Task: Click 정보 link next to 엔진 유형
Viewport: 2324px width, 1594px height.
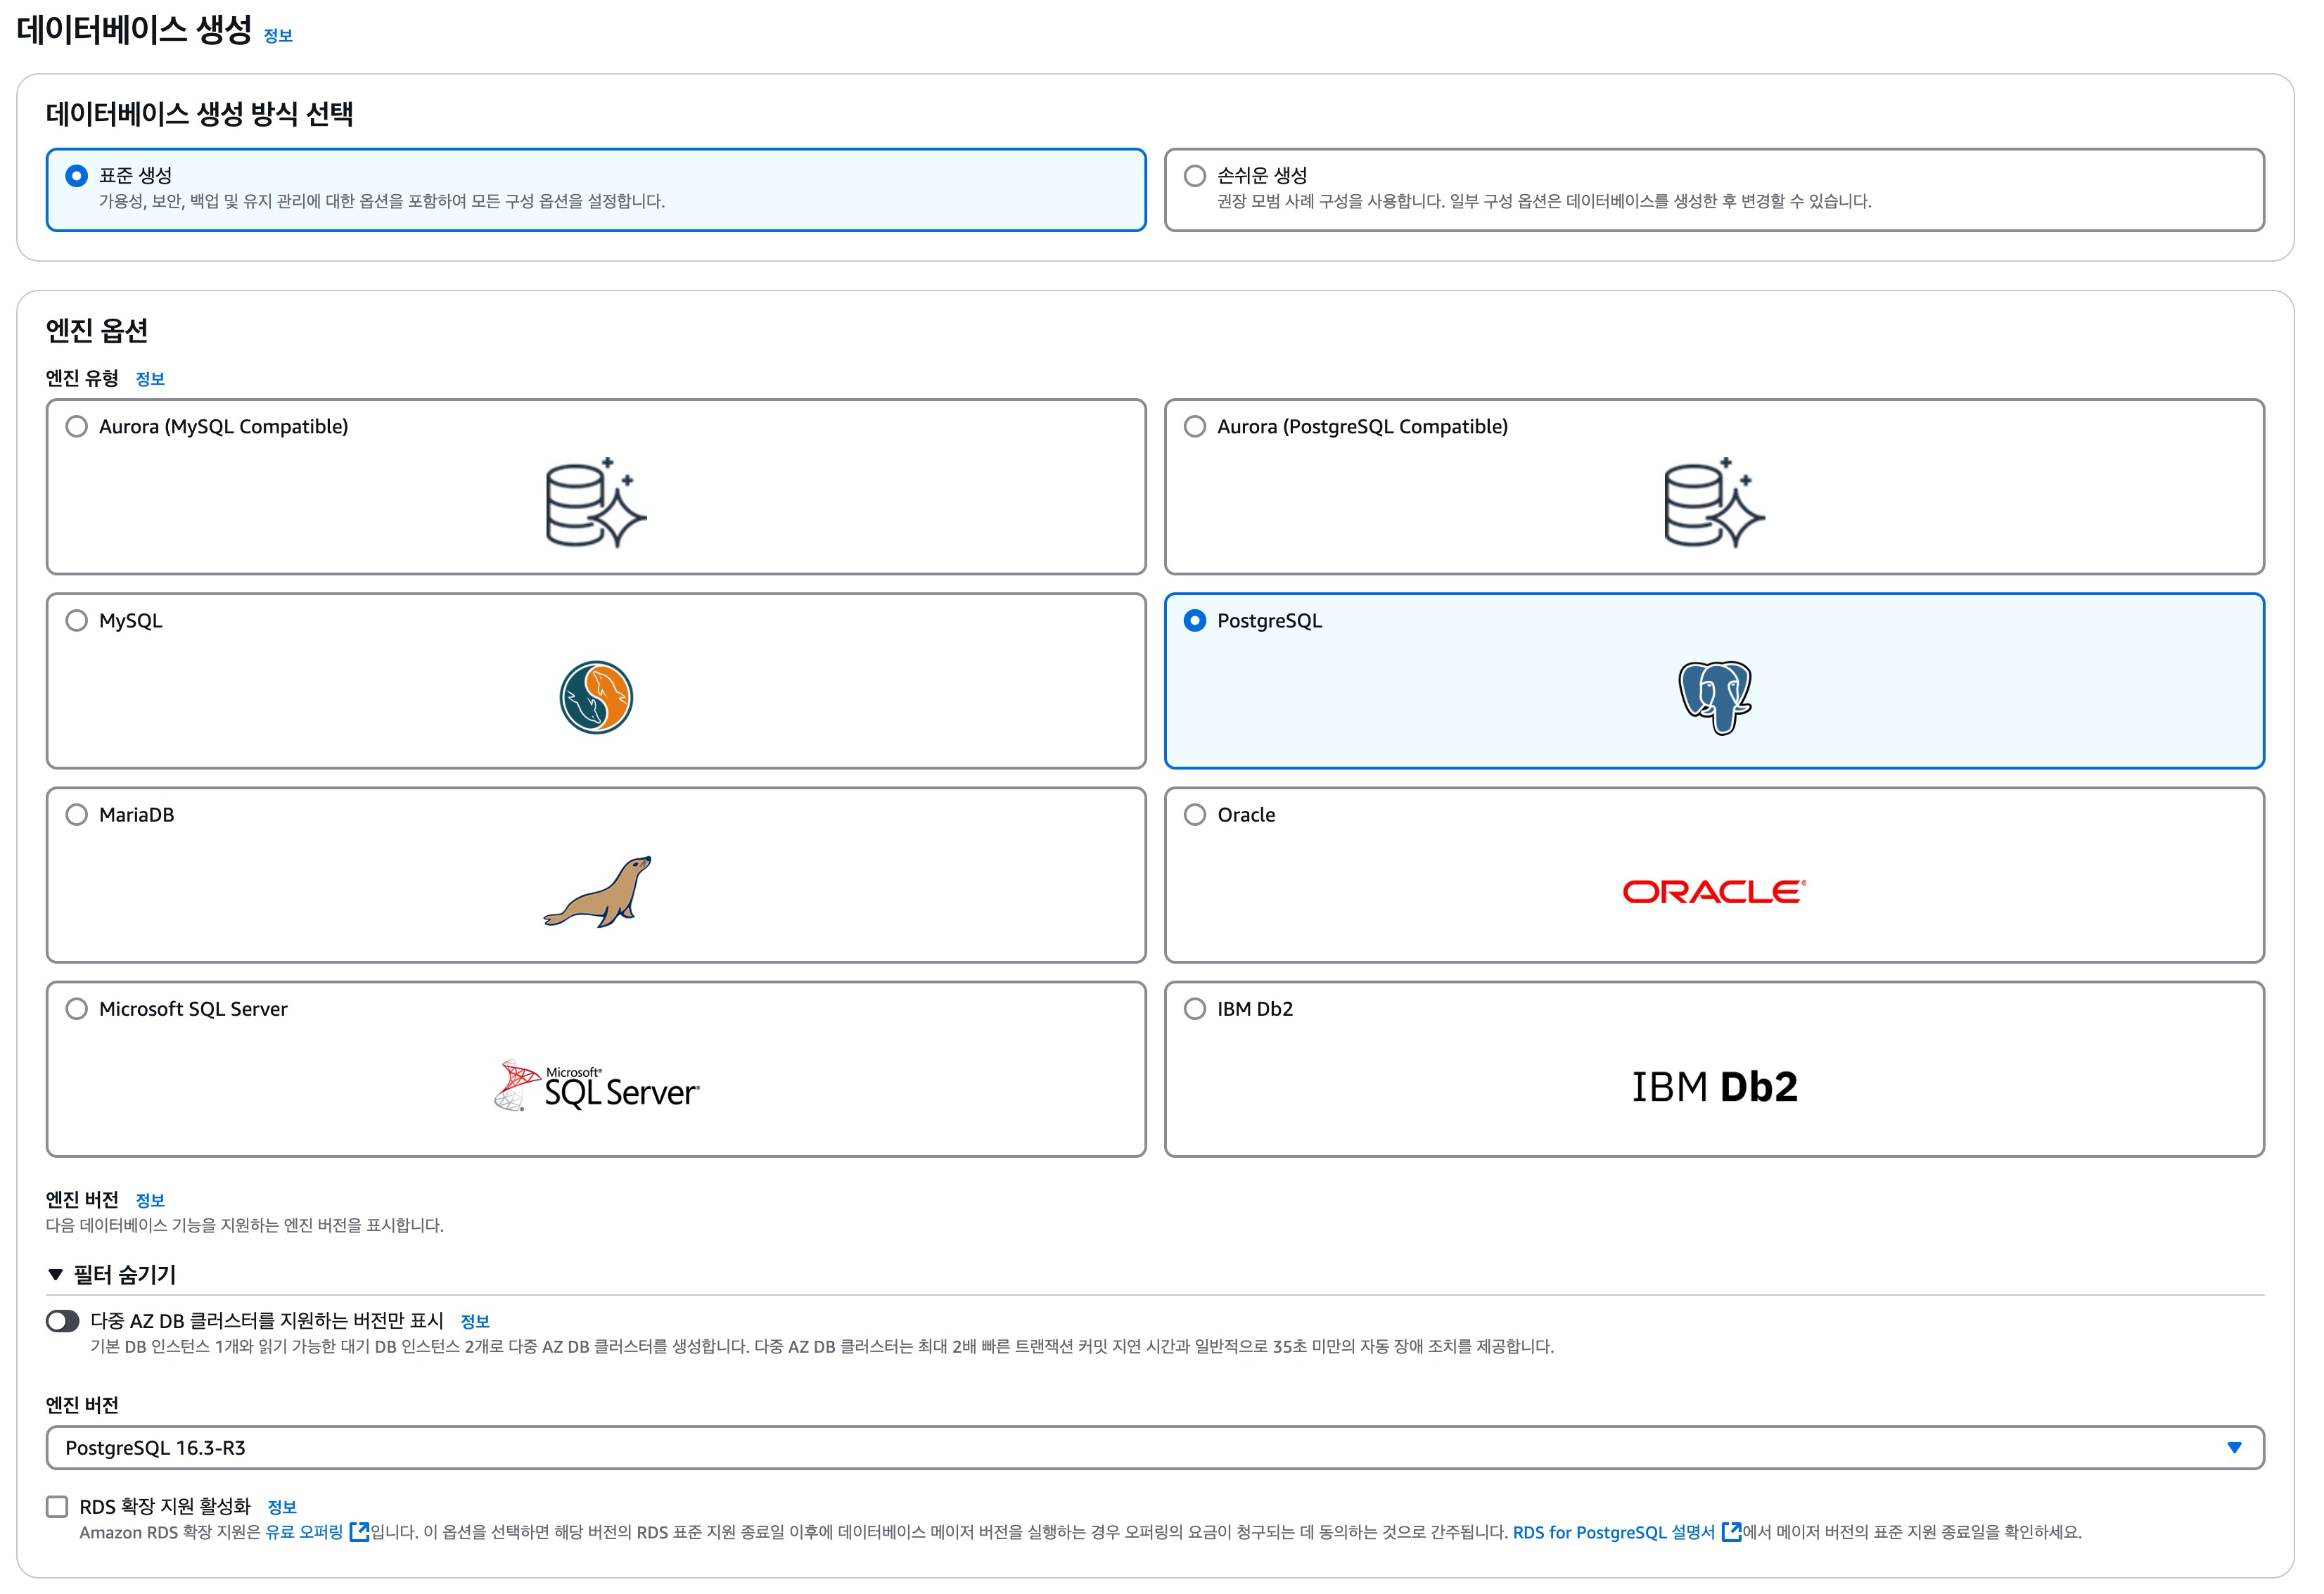Action: coord(150,379)
